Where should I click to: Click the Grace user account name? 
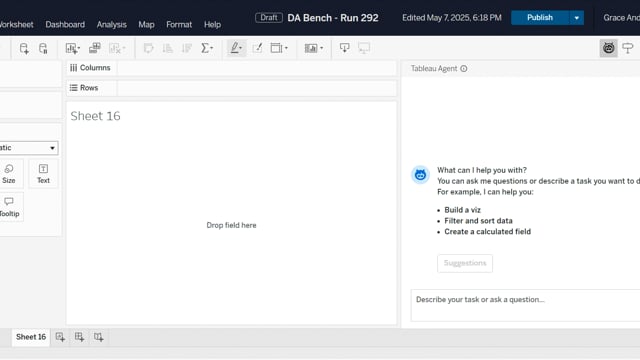tap(622, 18)
